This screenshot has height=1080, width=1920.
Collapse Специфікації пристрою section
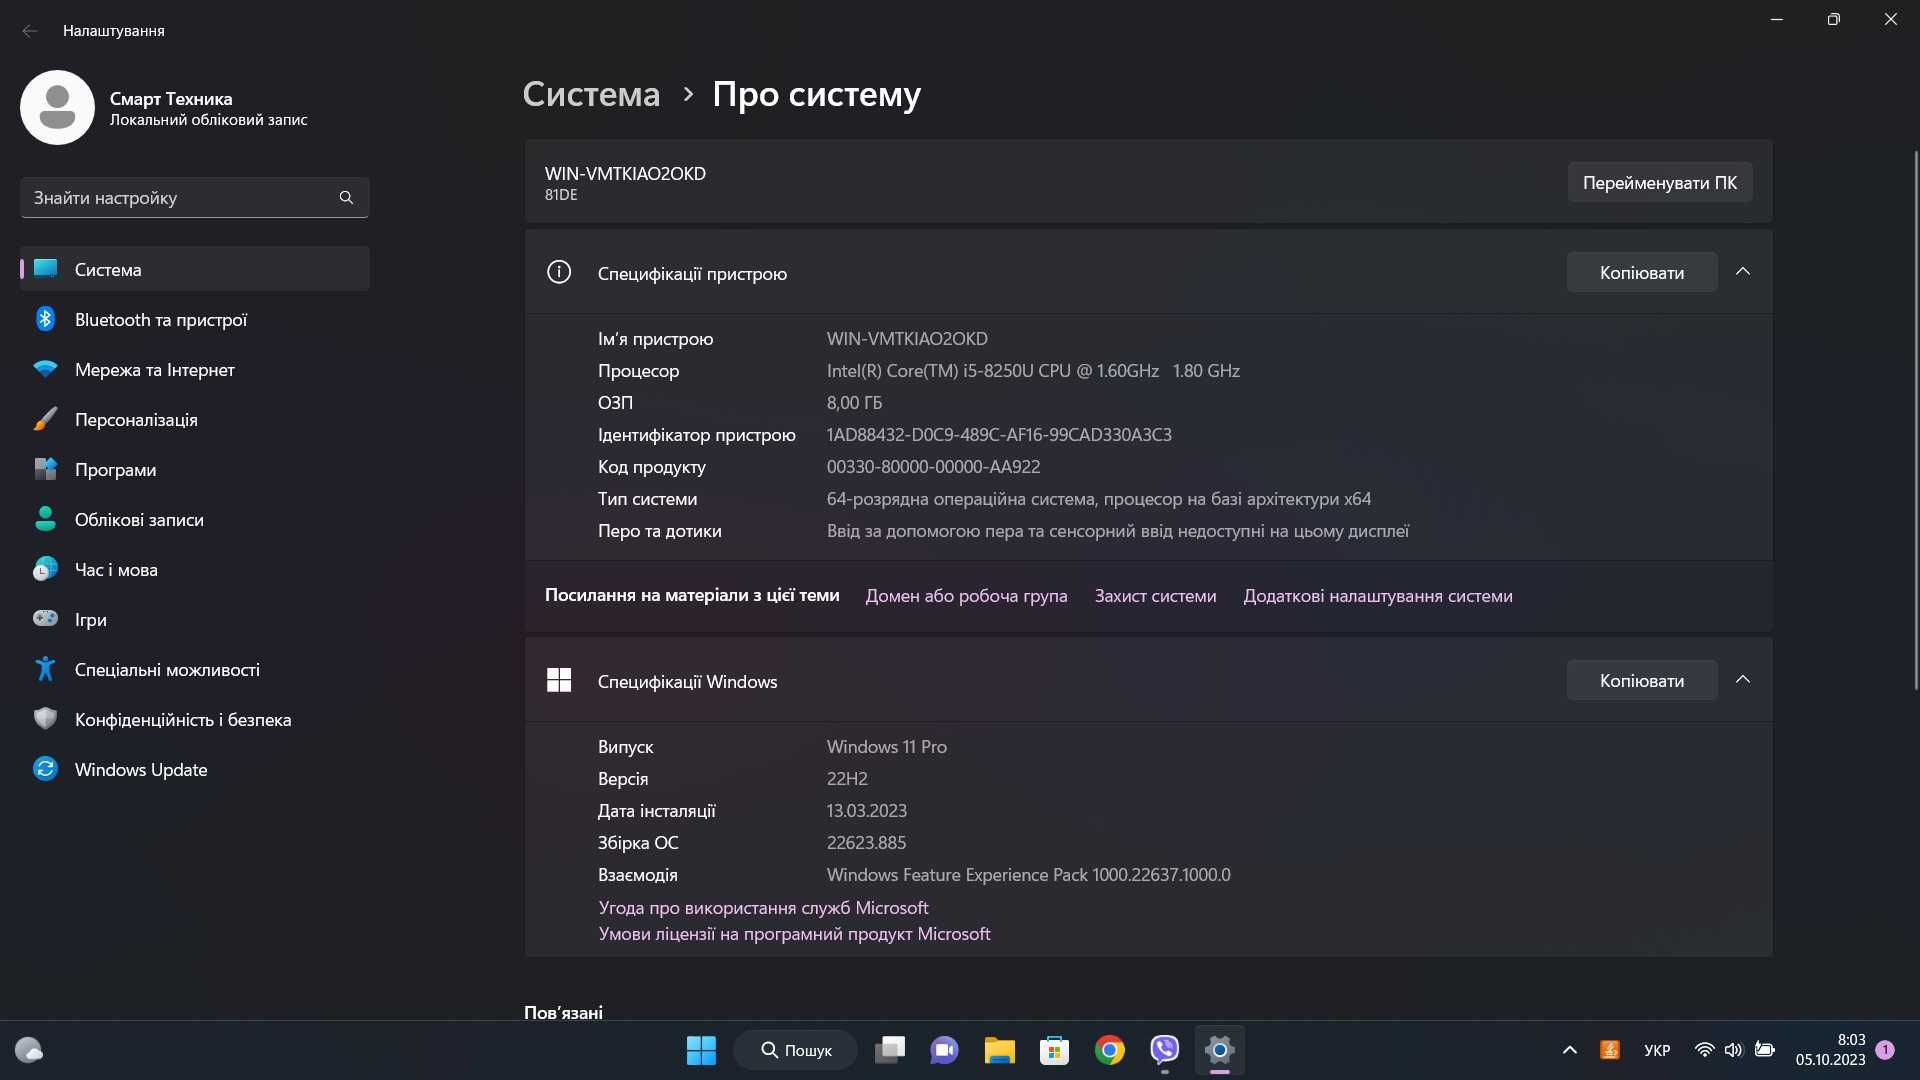(x=1743, y=272)
